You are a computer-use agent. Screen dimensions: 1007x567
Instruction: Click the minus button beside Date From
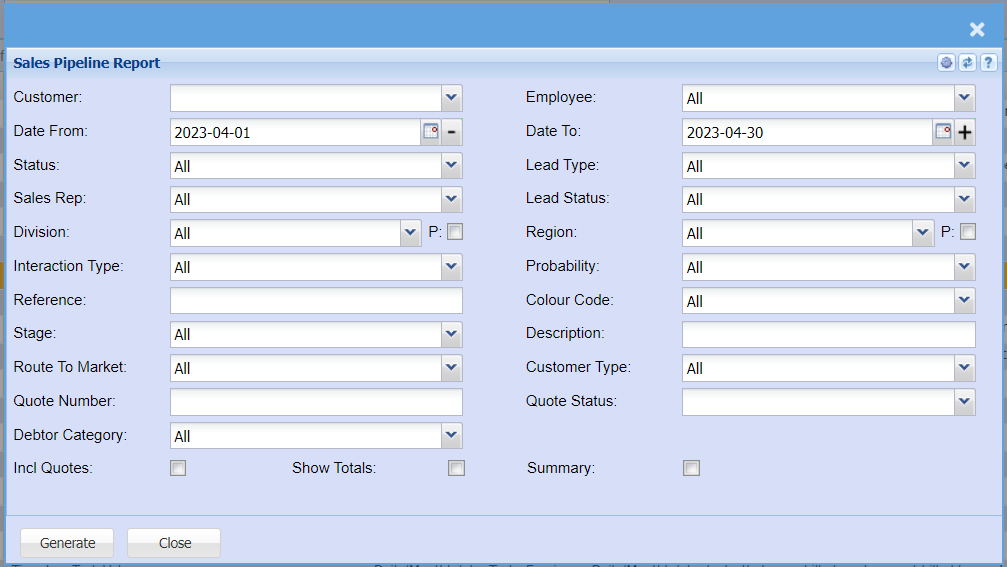tap(452, 132)
